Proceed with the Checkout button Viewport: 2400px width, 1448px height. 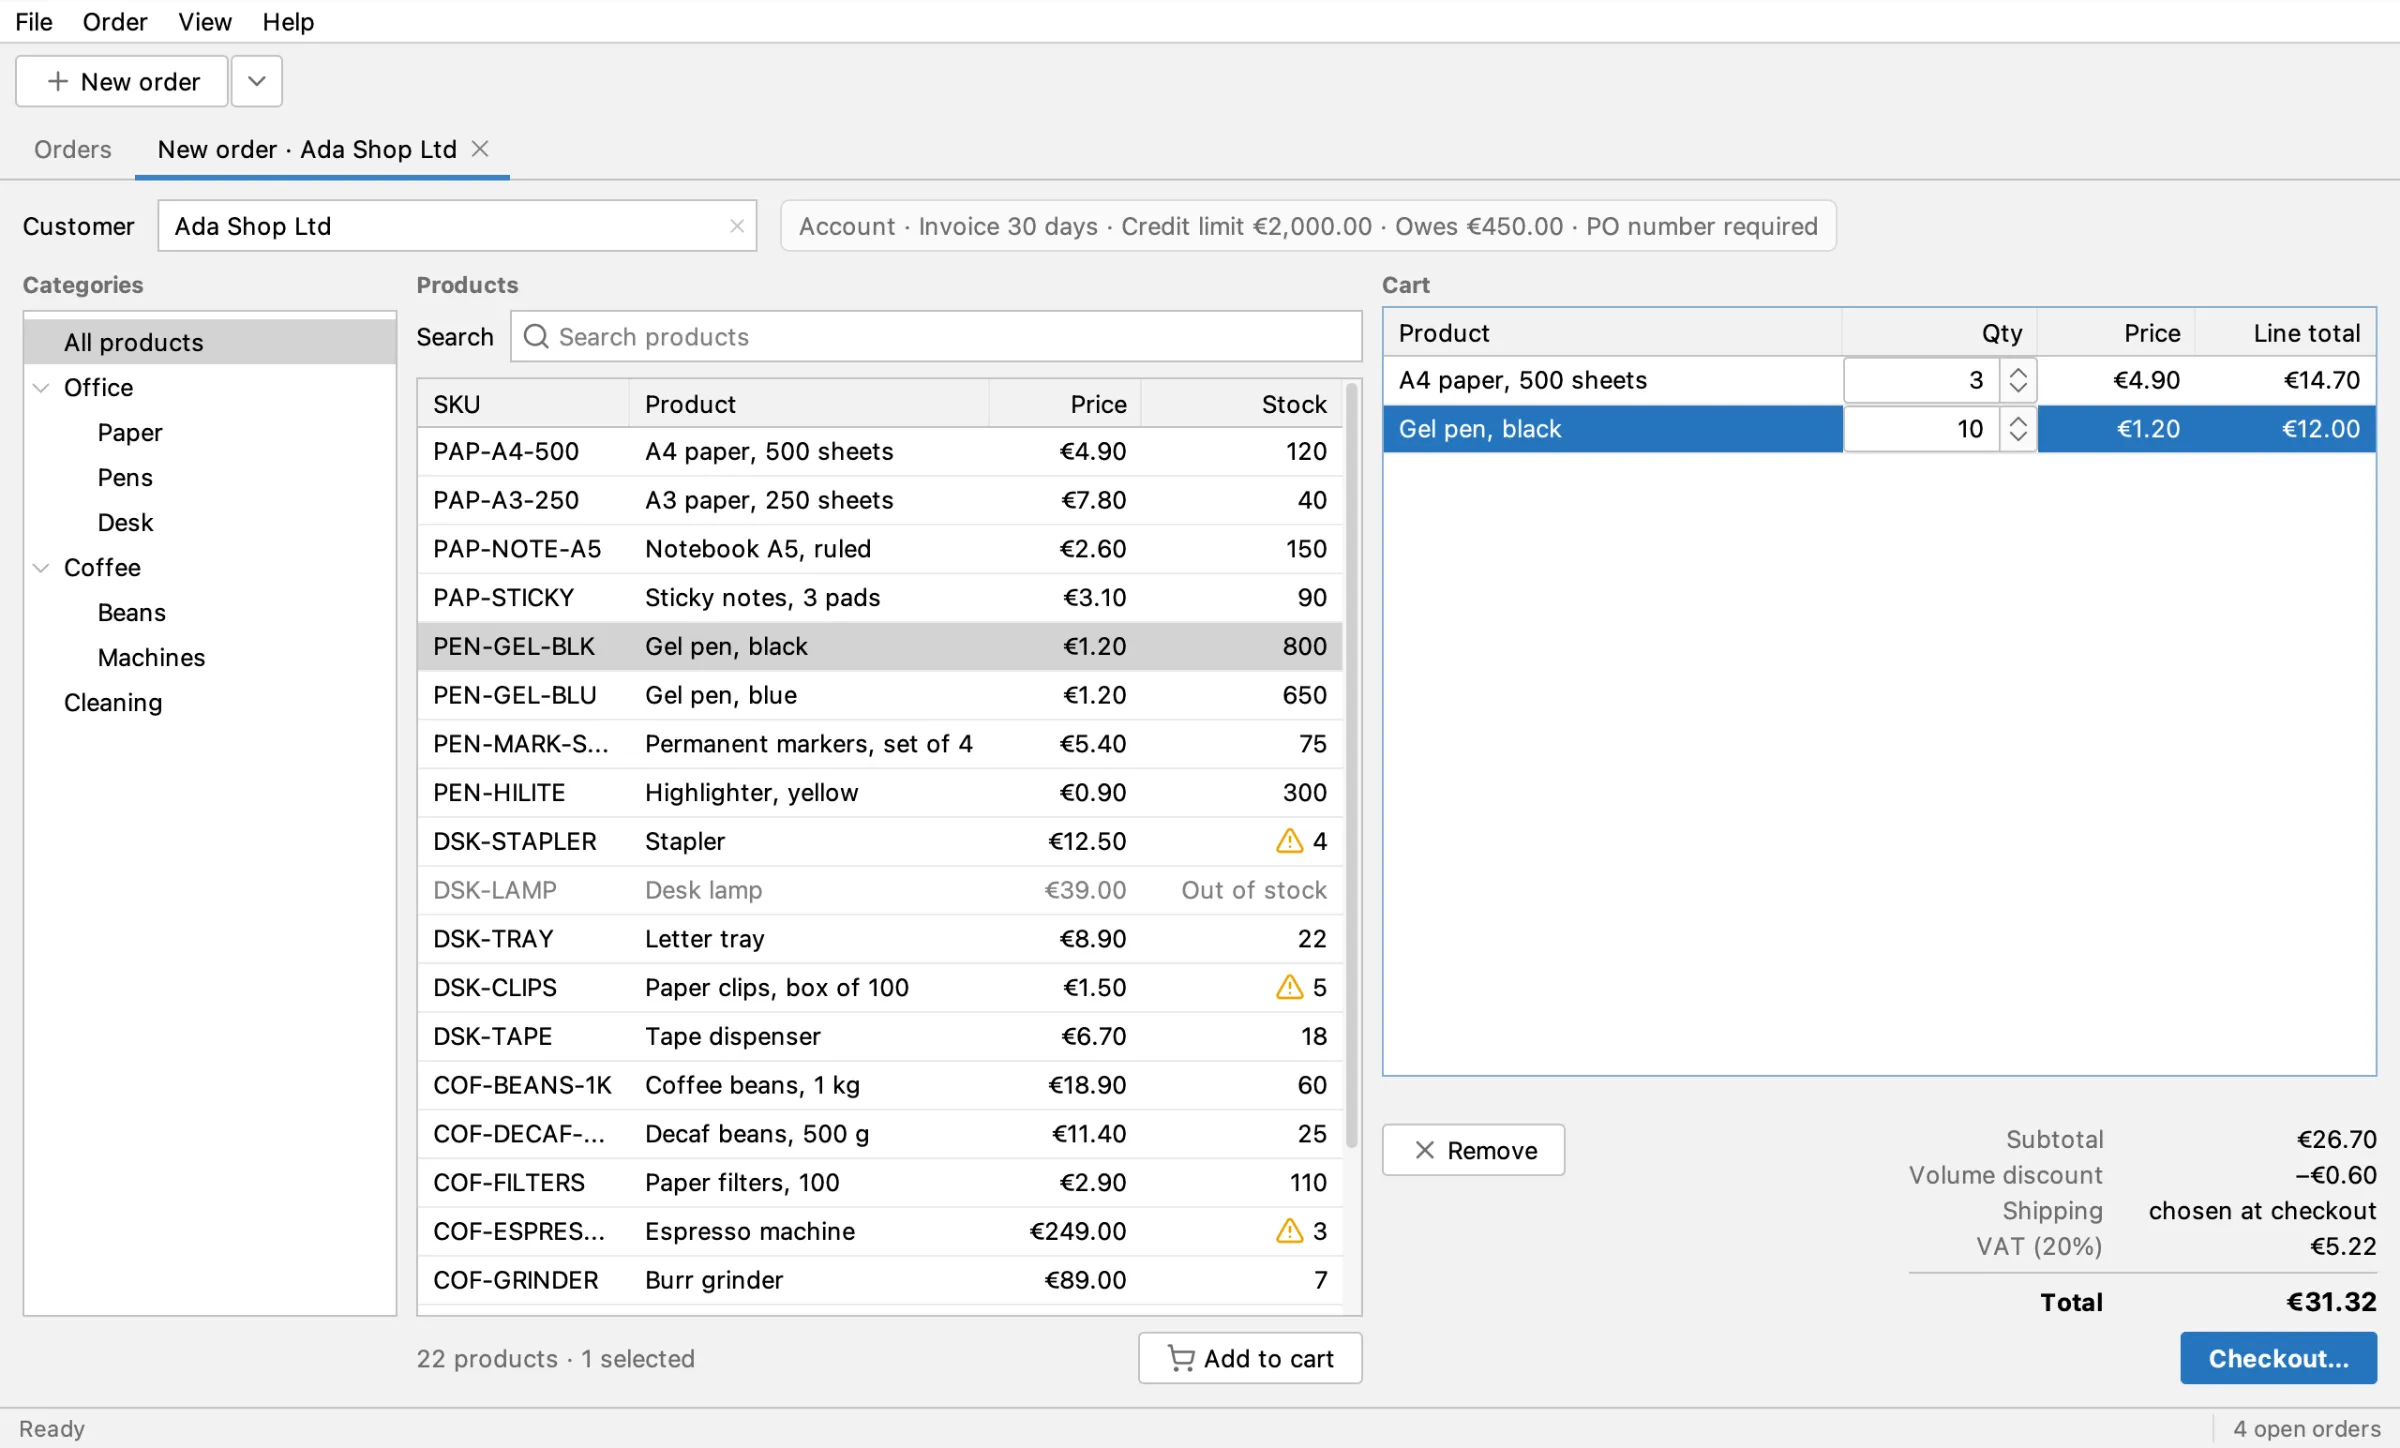click(x=2279, y=1358)
